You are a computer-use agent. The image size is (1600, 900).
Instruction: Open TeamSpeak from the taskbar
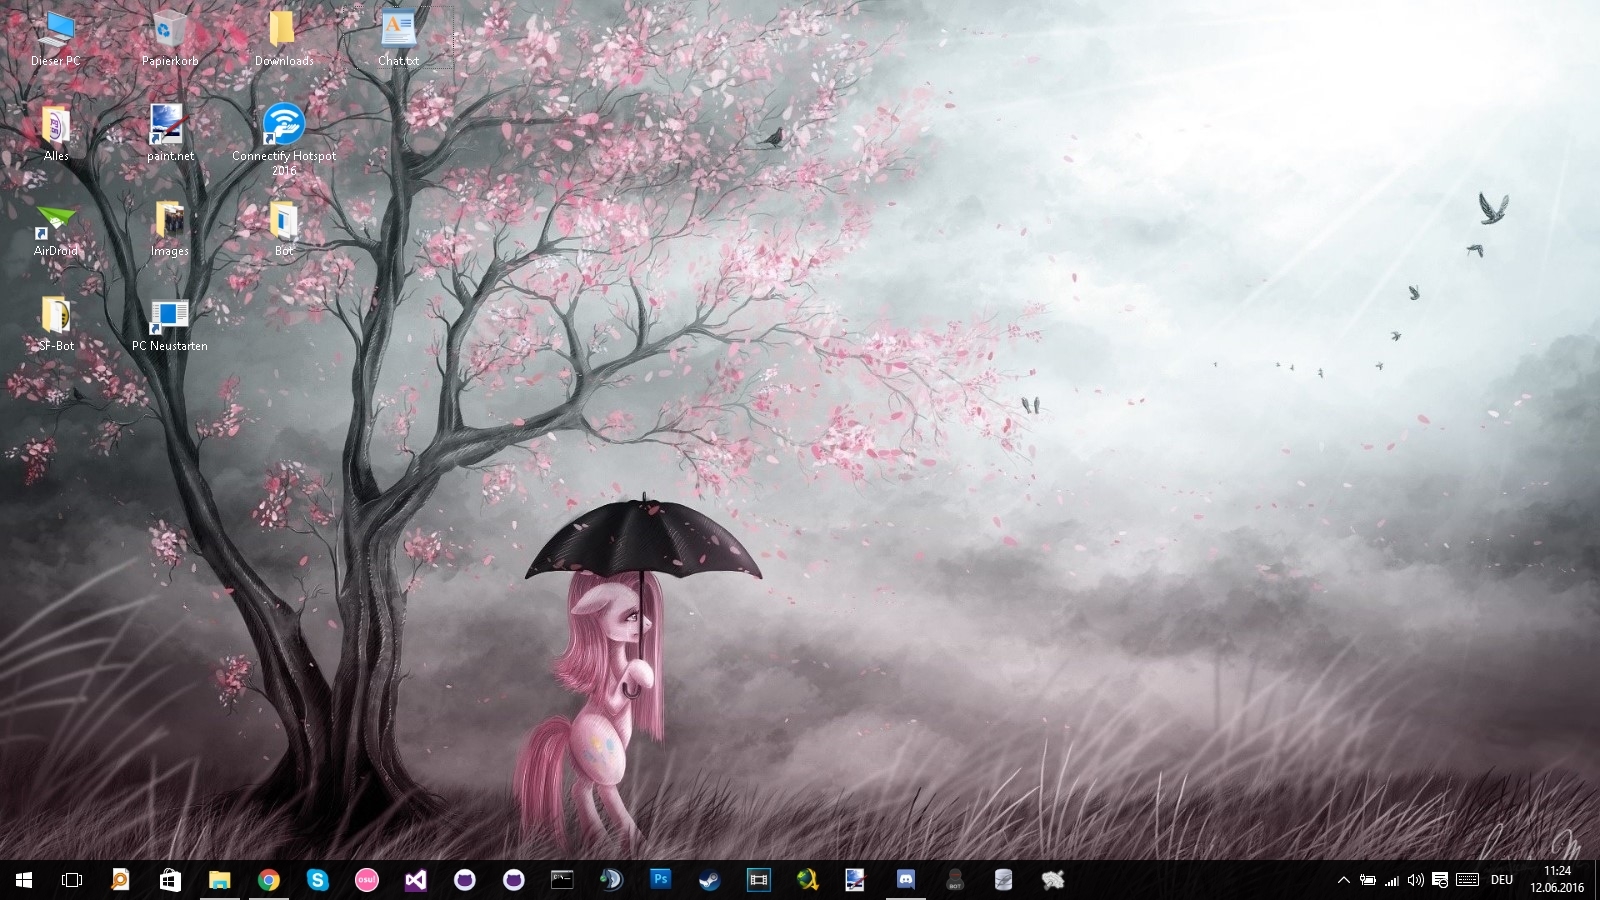[611, 880]
